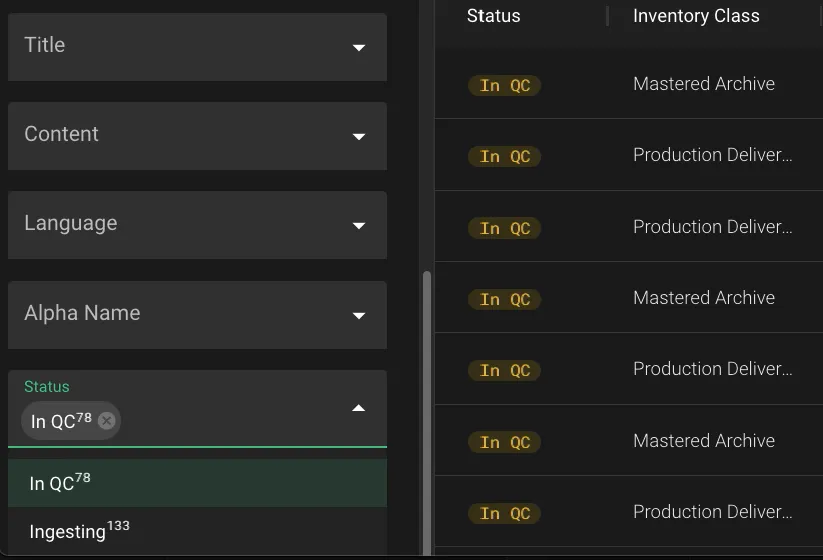
Task: Click In QC badge in first row
Action: (x=504, y=85)
